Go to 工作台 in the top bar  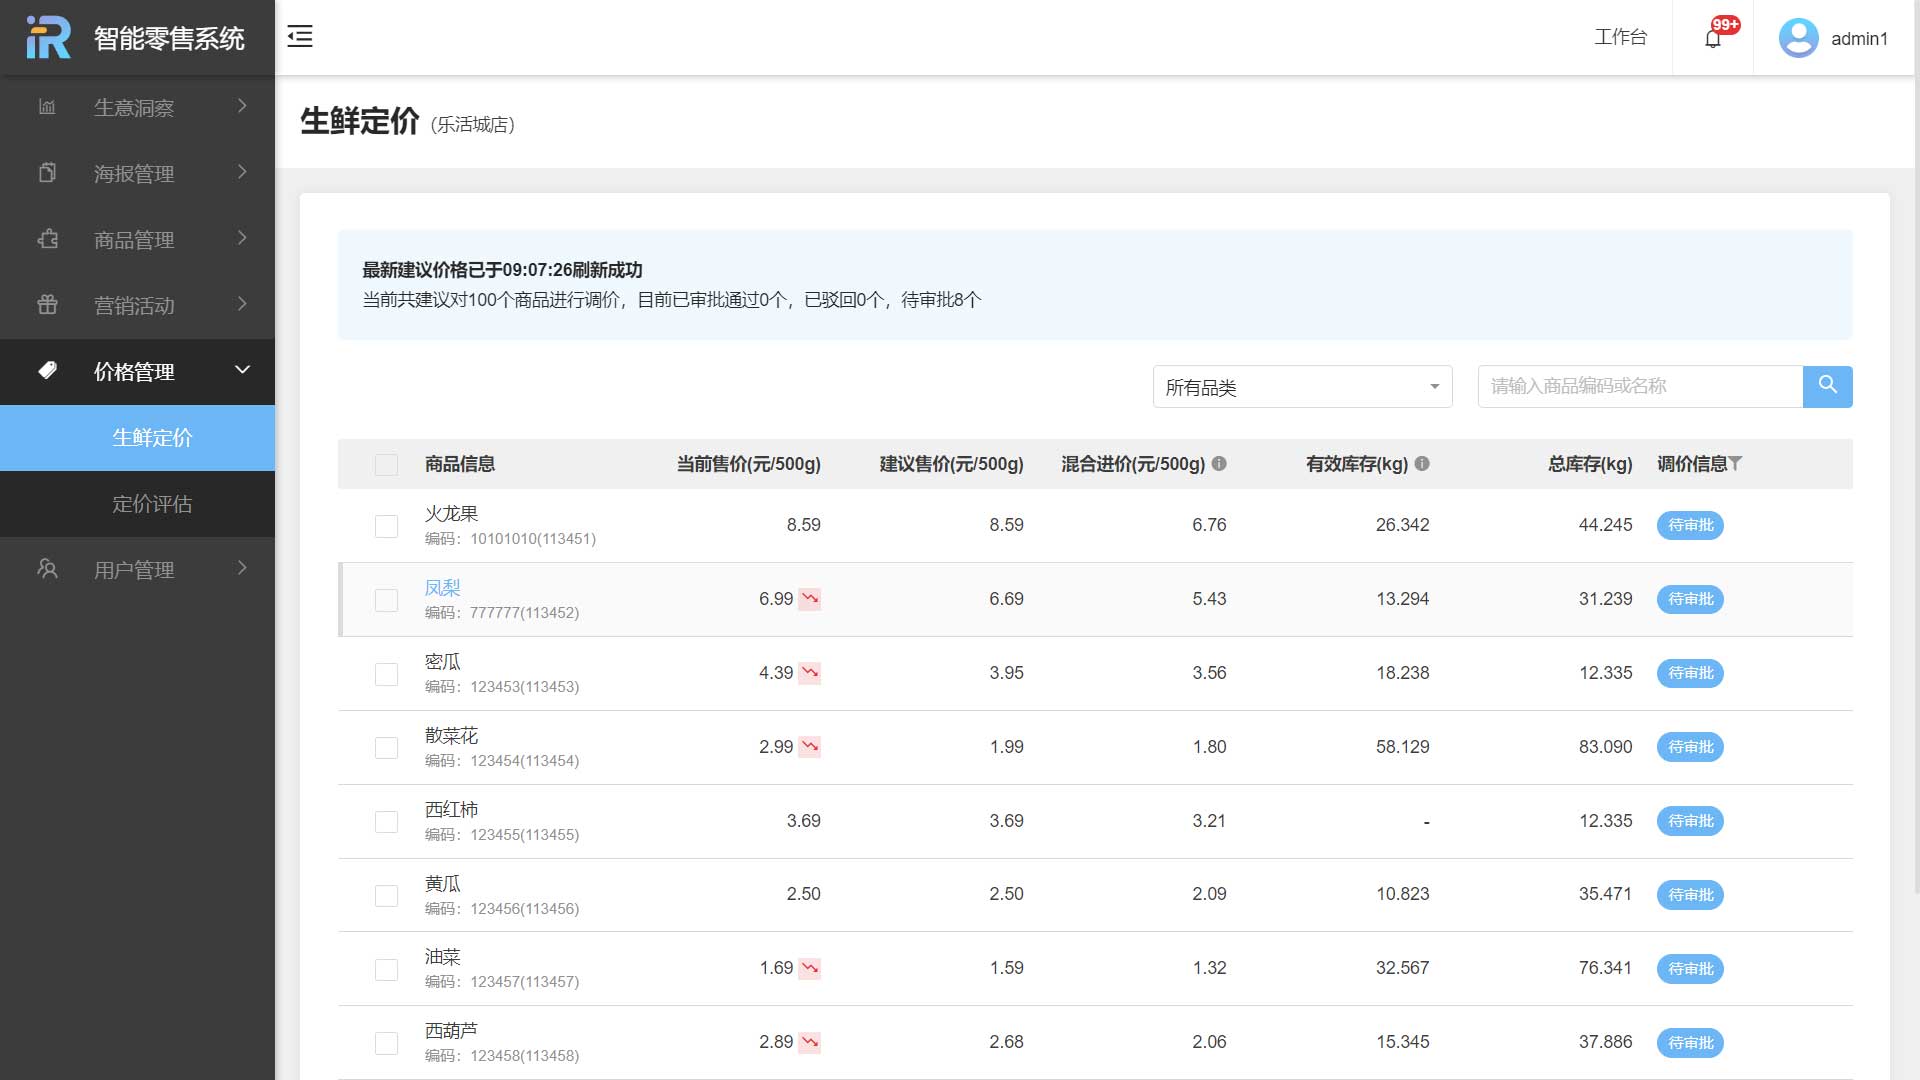tap(1620, 38)
